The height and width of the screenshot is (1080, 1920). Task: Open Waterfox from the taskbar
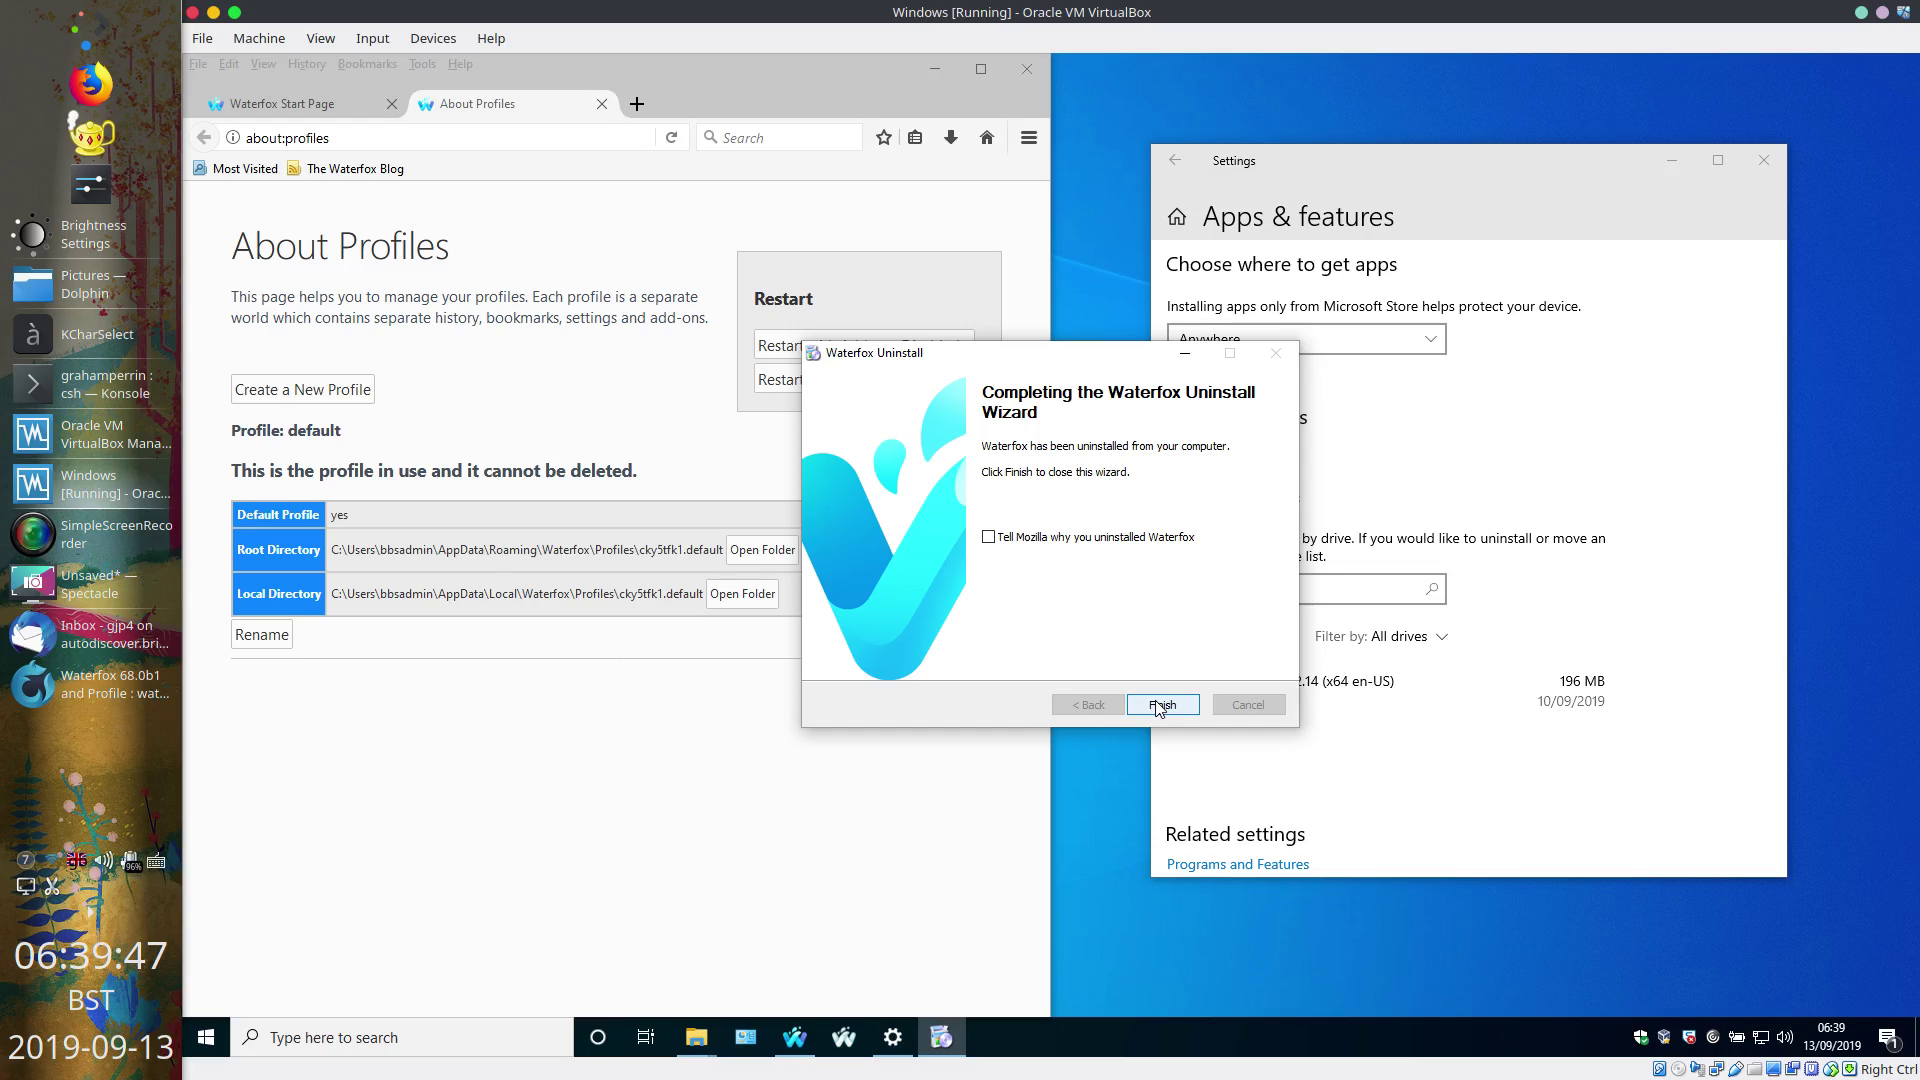(x=795, y=1037)
